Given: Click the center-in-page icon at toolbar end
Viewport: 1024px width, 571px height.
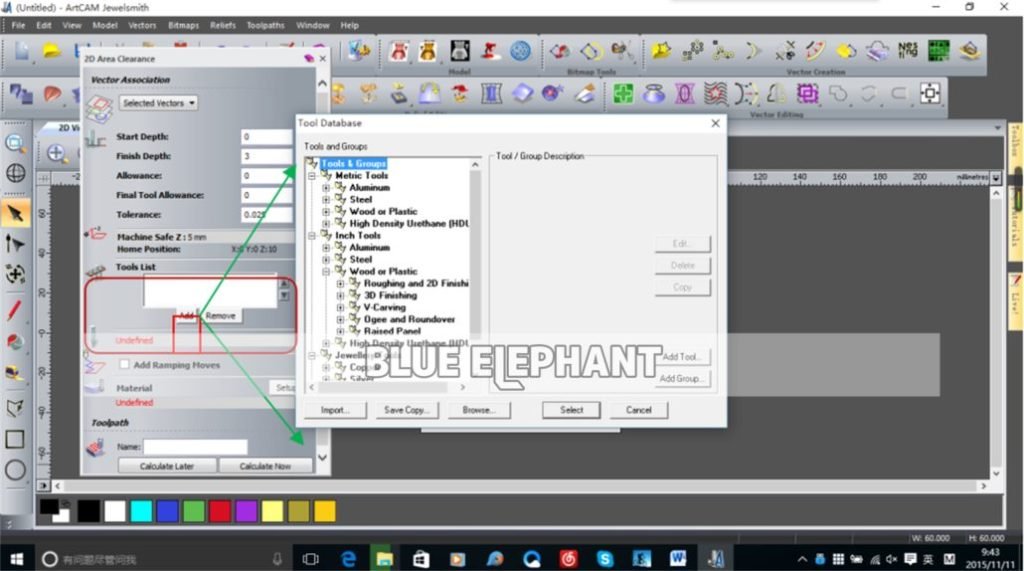Looking at the screenshot, I should coord(931,94).
